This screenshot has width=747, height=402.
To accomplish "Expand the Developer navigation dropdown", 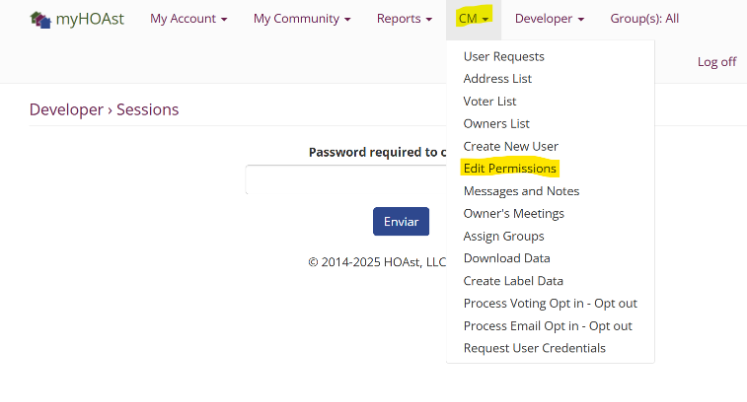I will click(549, 19).
